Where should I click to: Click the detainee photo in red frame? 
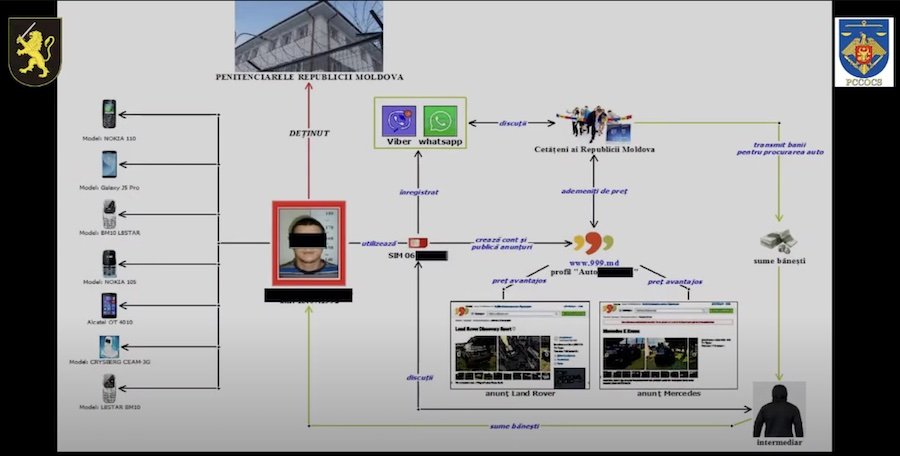click(308, 243)
